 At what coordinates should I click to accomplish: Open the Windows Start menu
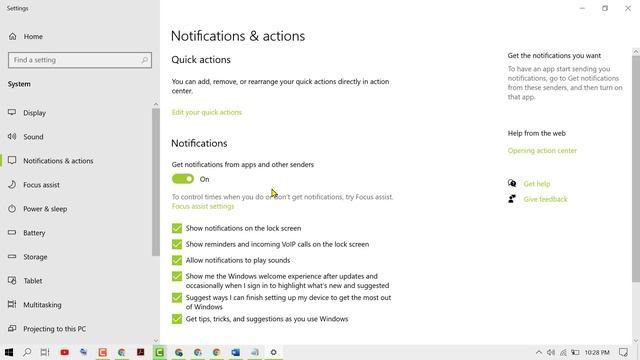[x=9, y=352]
